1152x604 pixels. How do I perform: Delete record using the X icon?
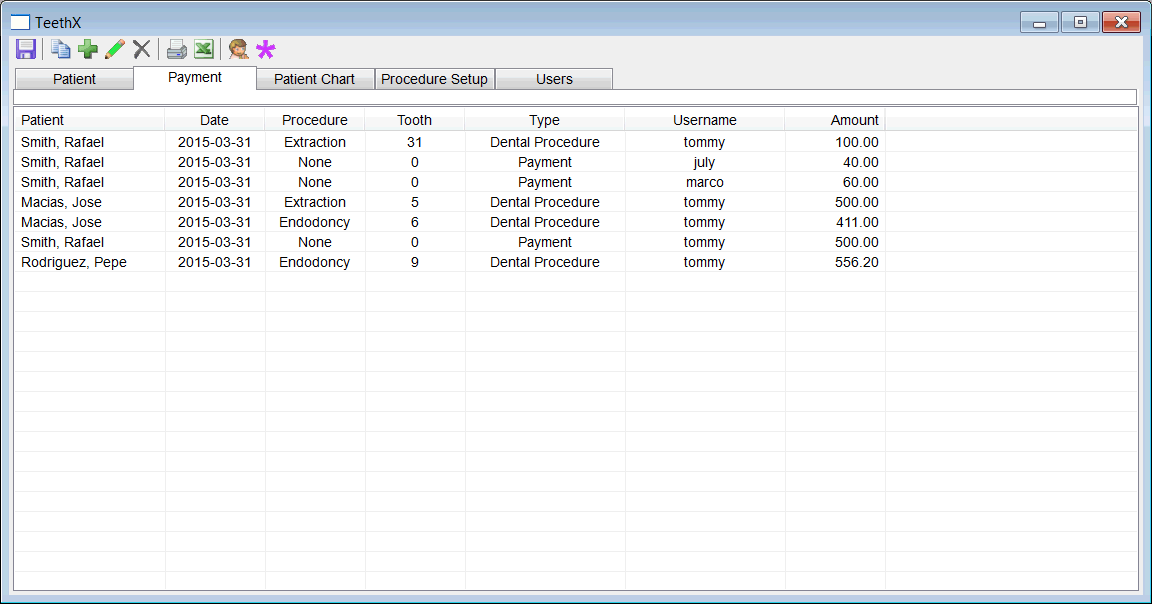pyautogui.click(x=142, y=49)
